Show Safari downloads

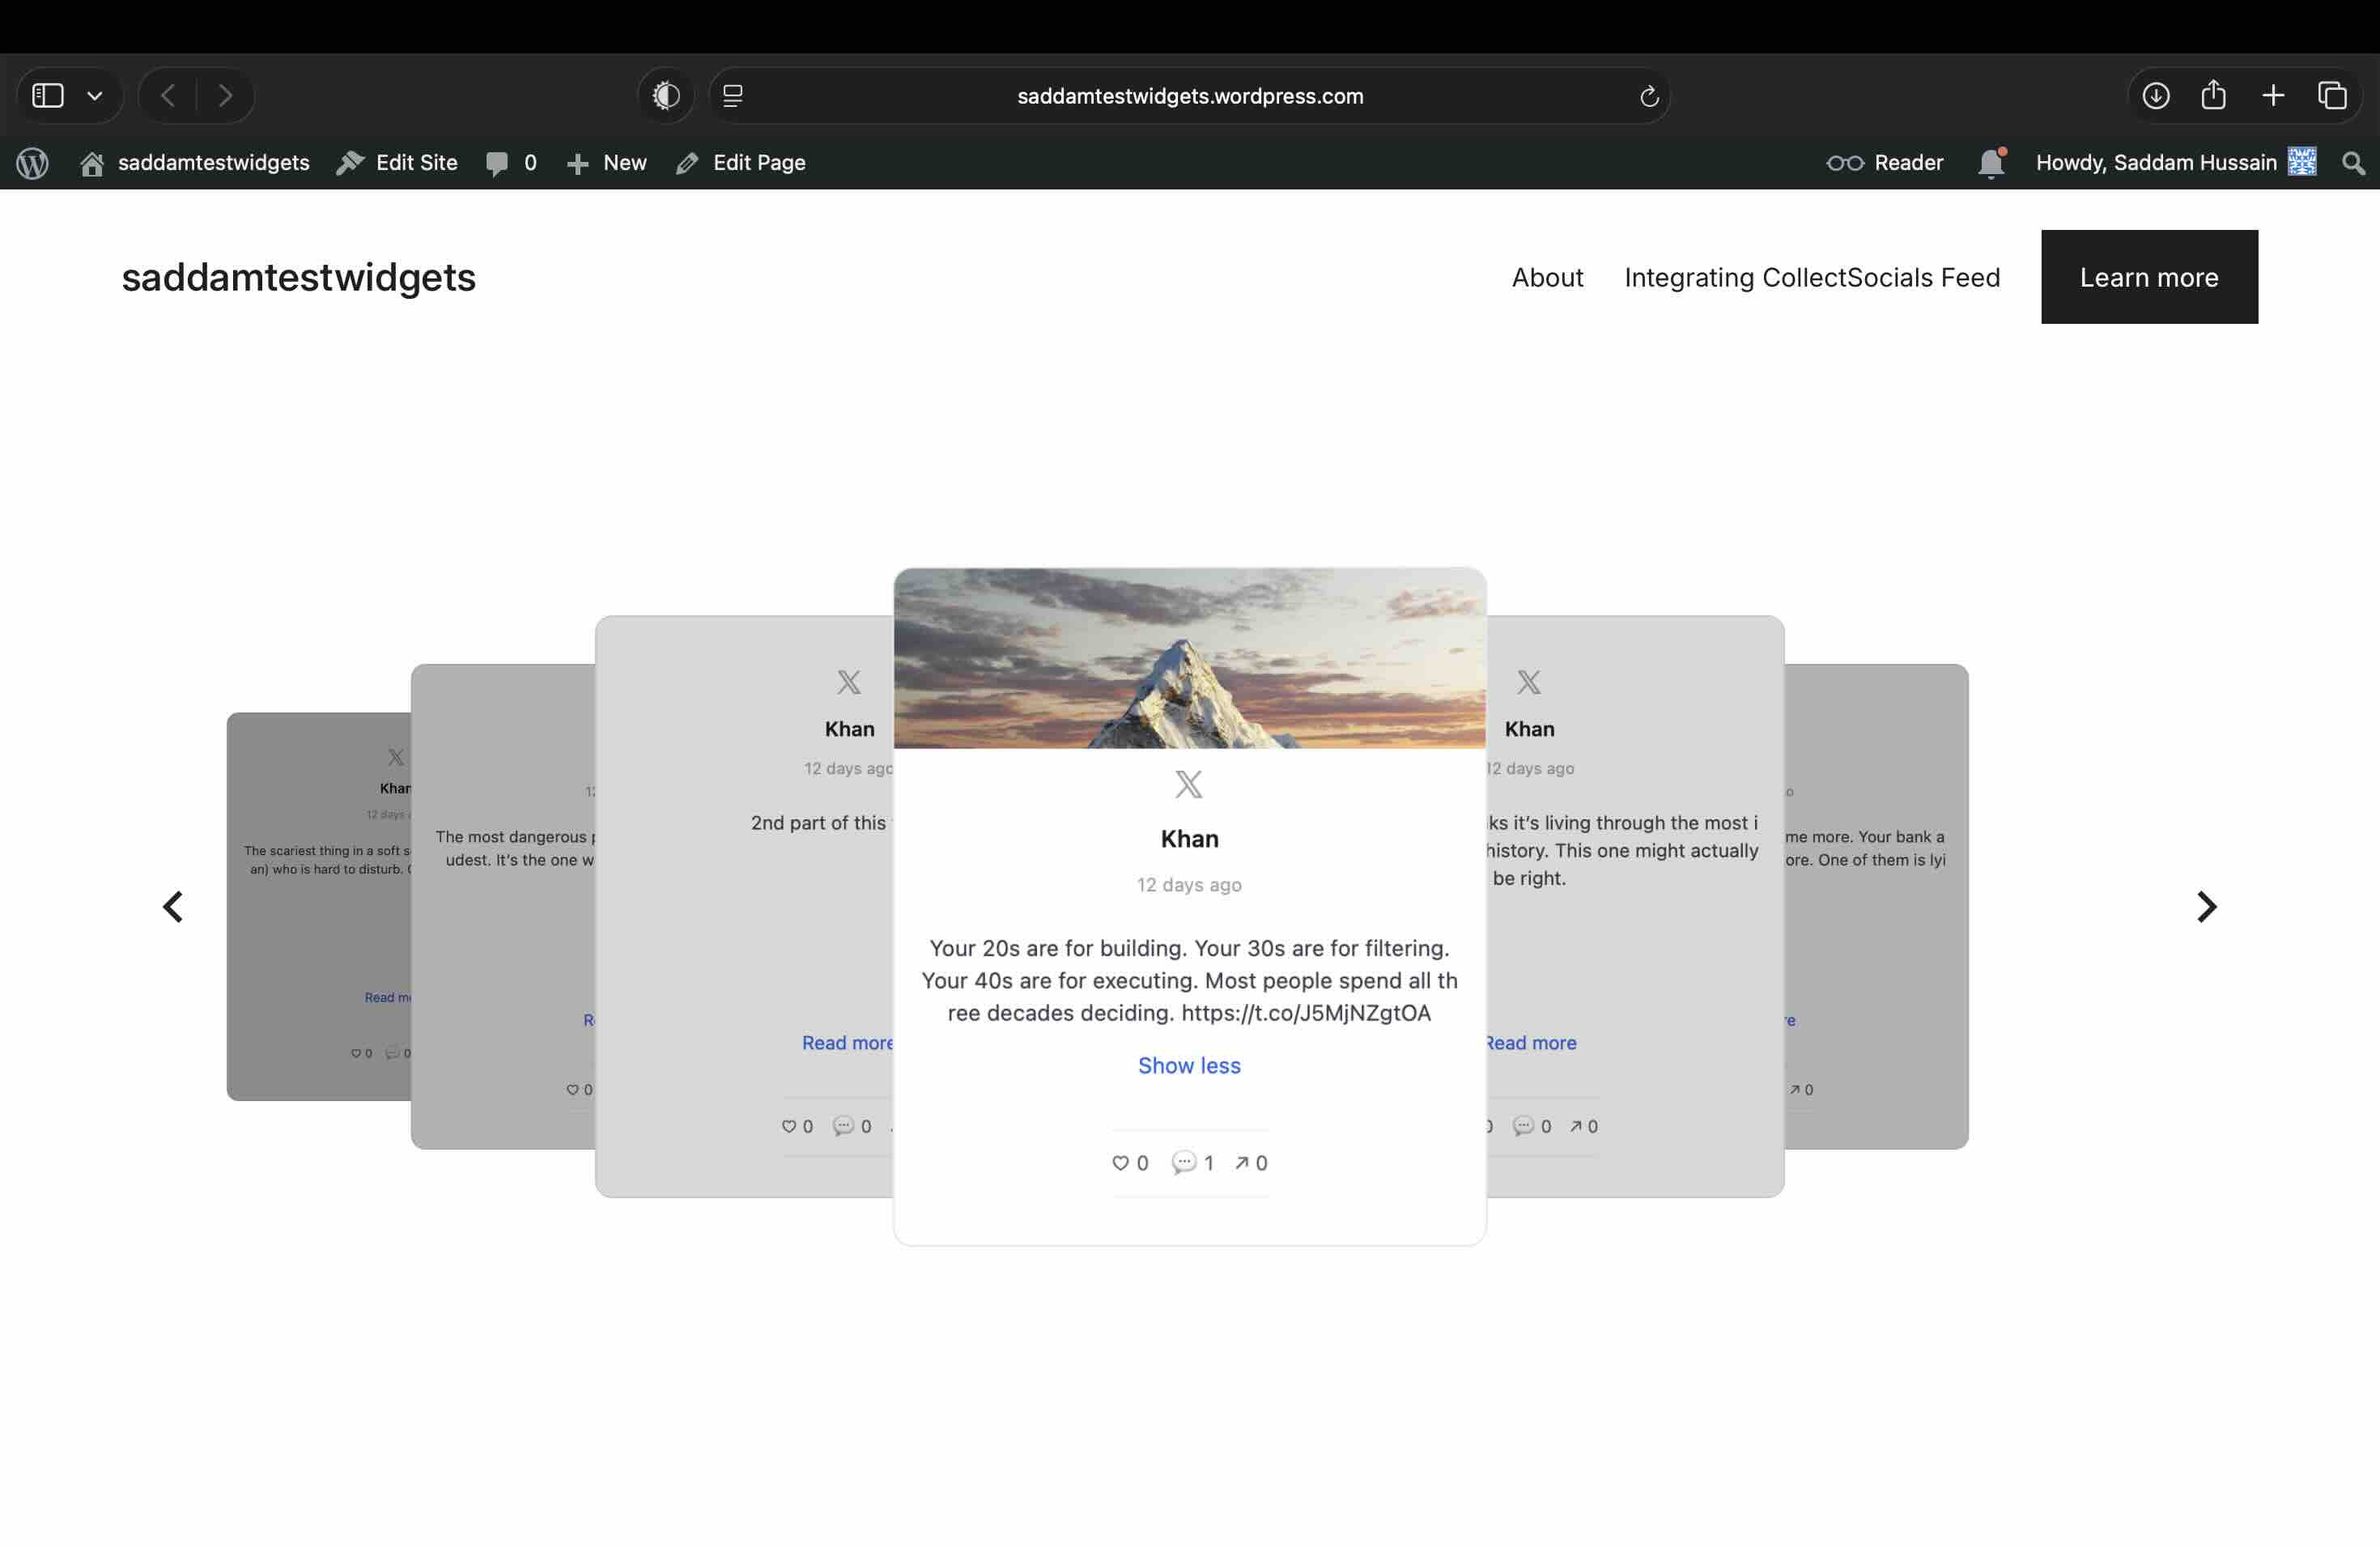tap(2156, 96)
